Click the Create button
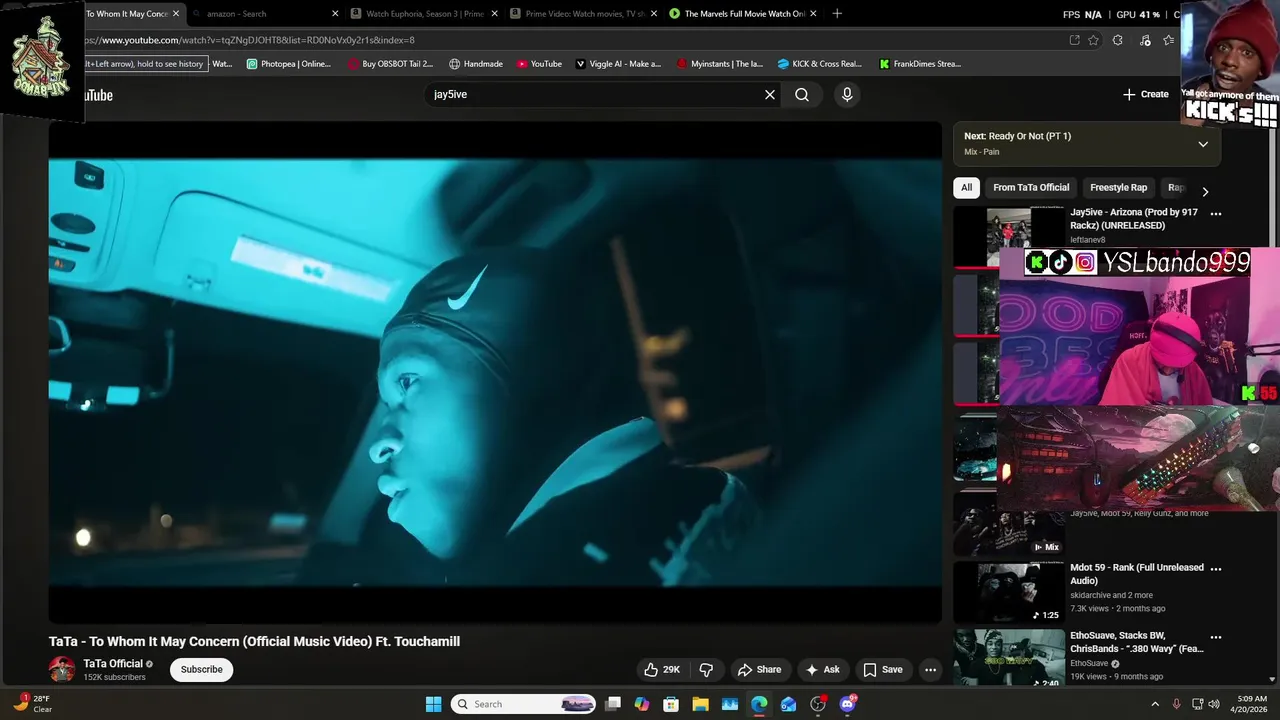This screenshot has width=1280, height=720. coord(1145,94)
